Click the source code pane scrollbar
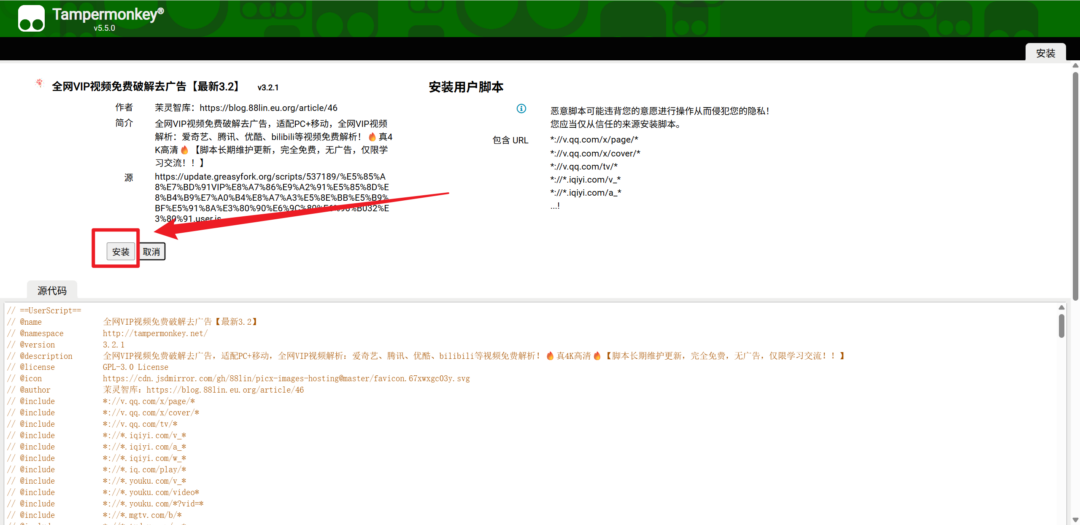 pyautogui.click(x=1061, y=325)
